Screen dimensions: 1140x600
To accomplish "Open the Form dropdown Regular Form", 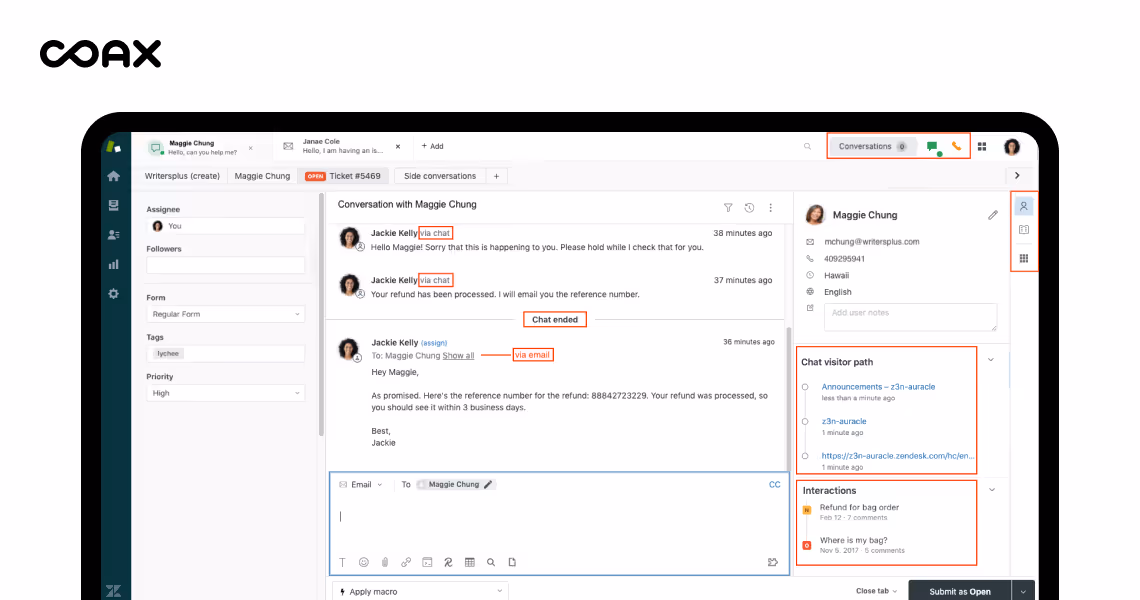I will 225,314.
